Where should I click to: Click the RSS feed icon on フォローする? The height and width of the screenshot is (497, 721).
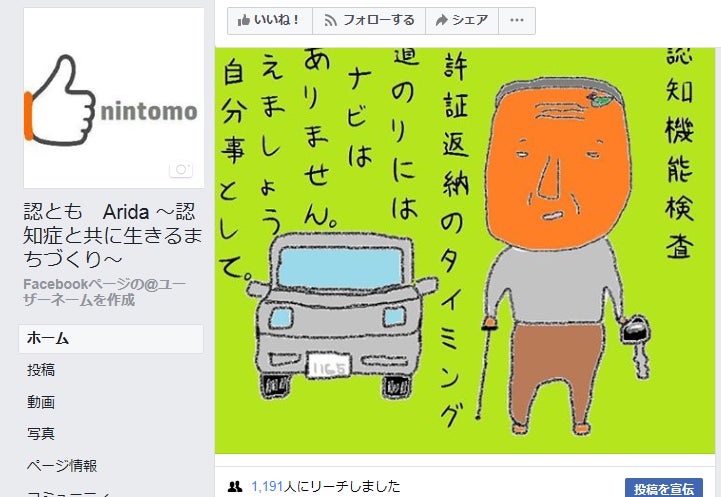[x=330, y=21]
